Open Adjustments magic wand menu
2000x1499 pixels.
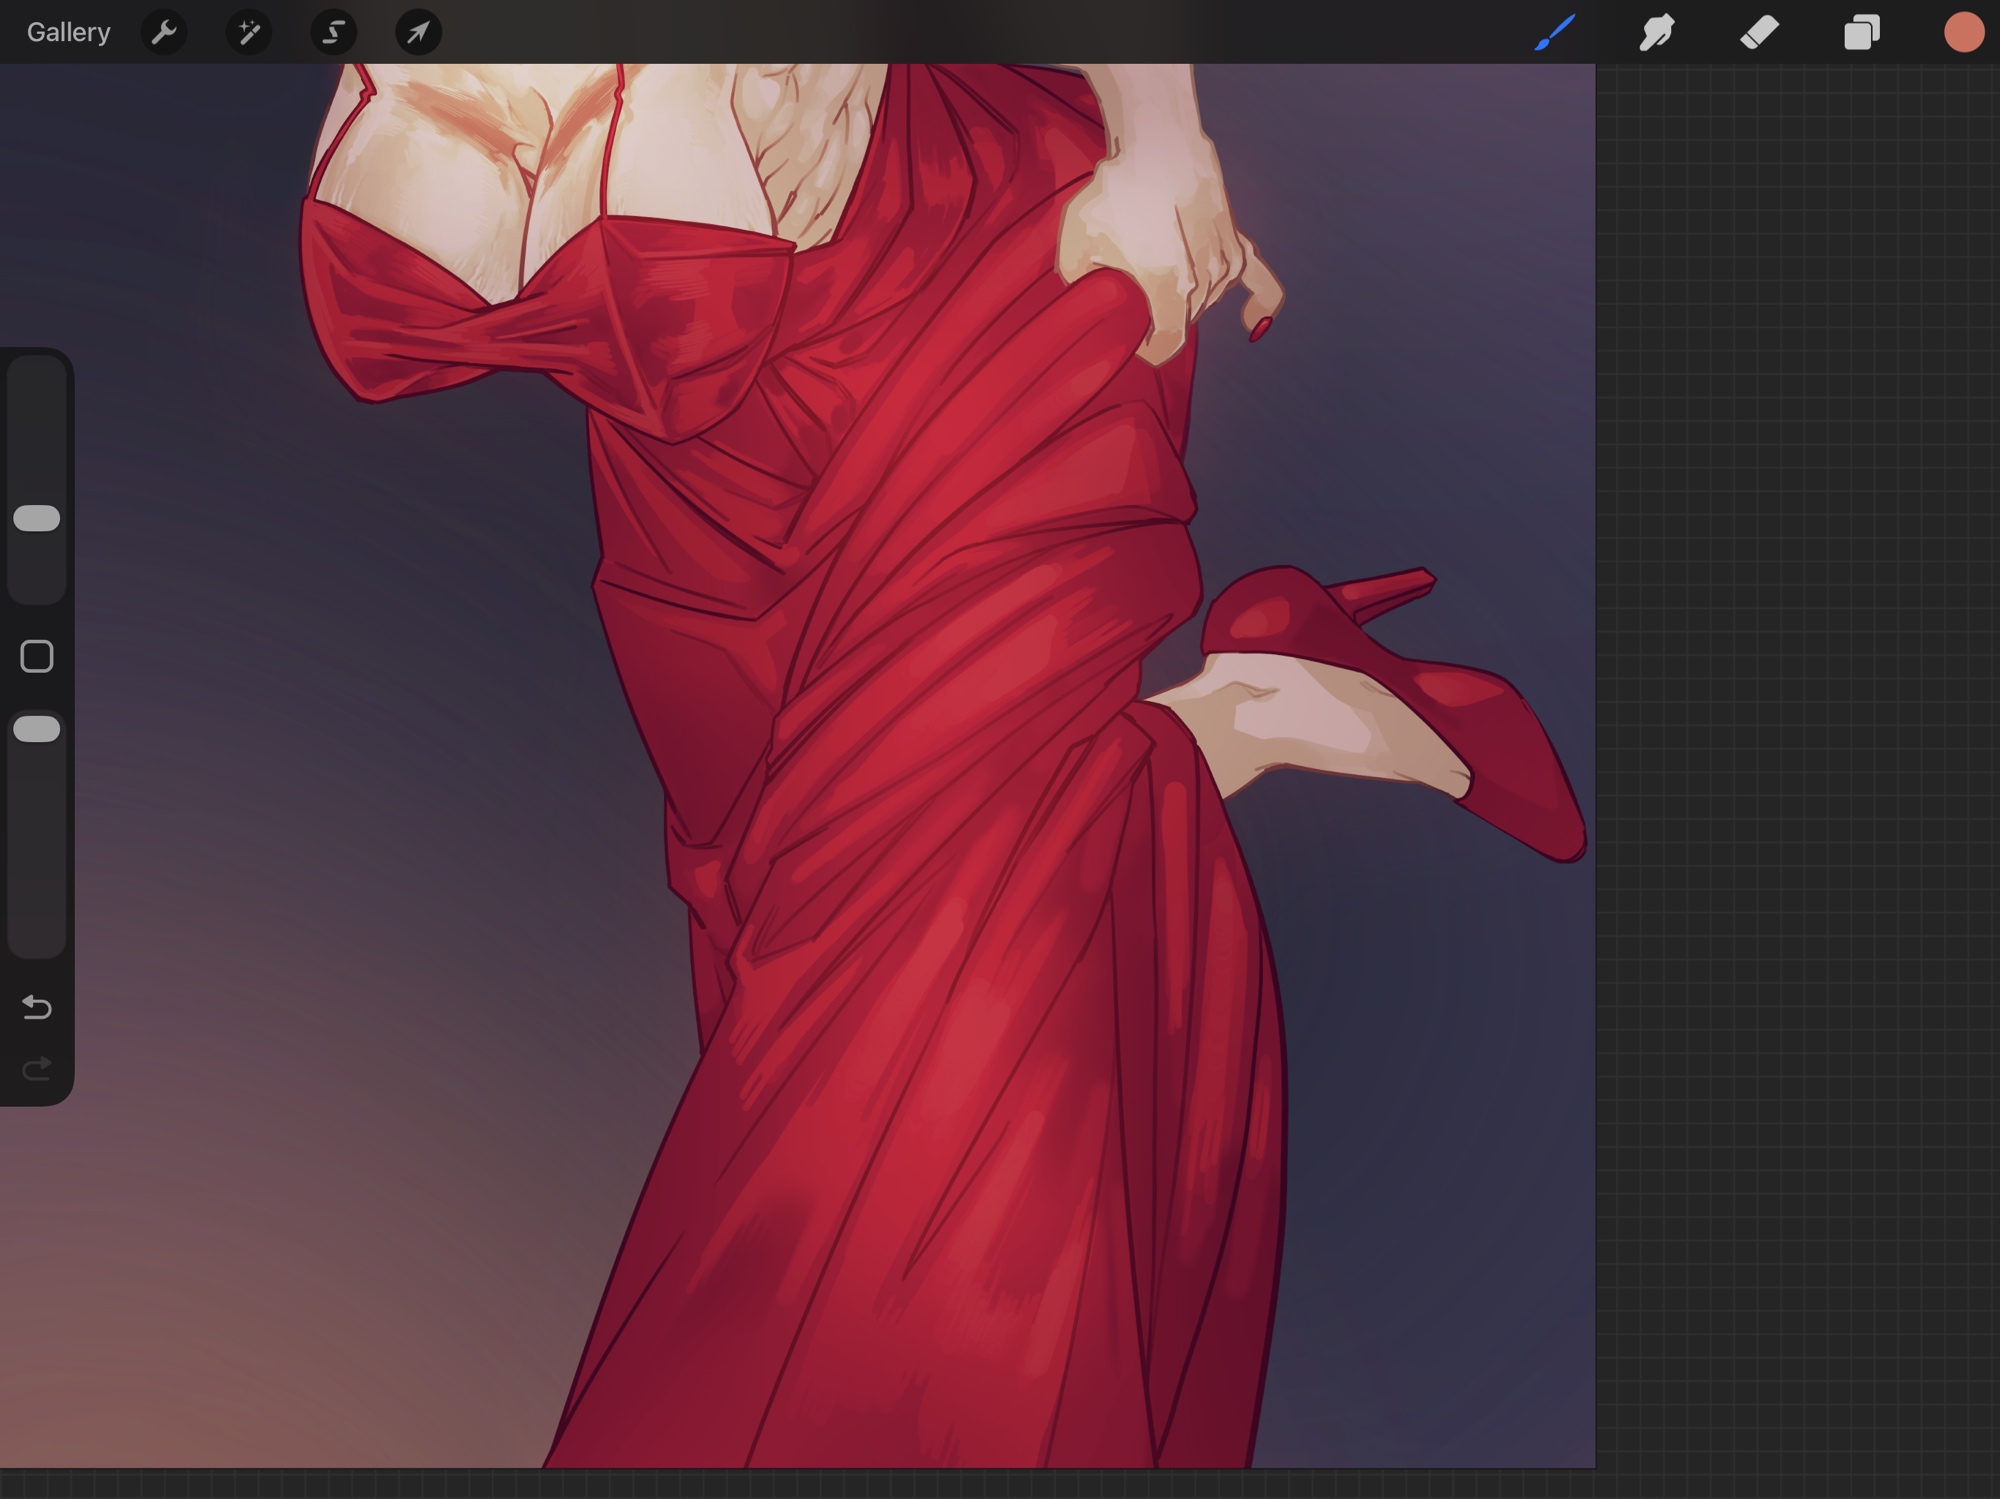point(249,32)
